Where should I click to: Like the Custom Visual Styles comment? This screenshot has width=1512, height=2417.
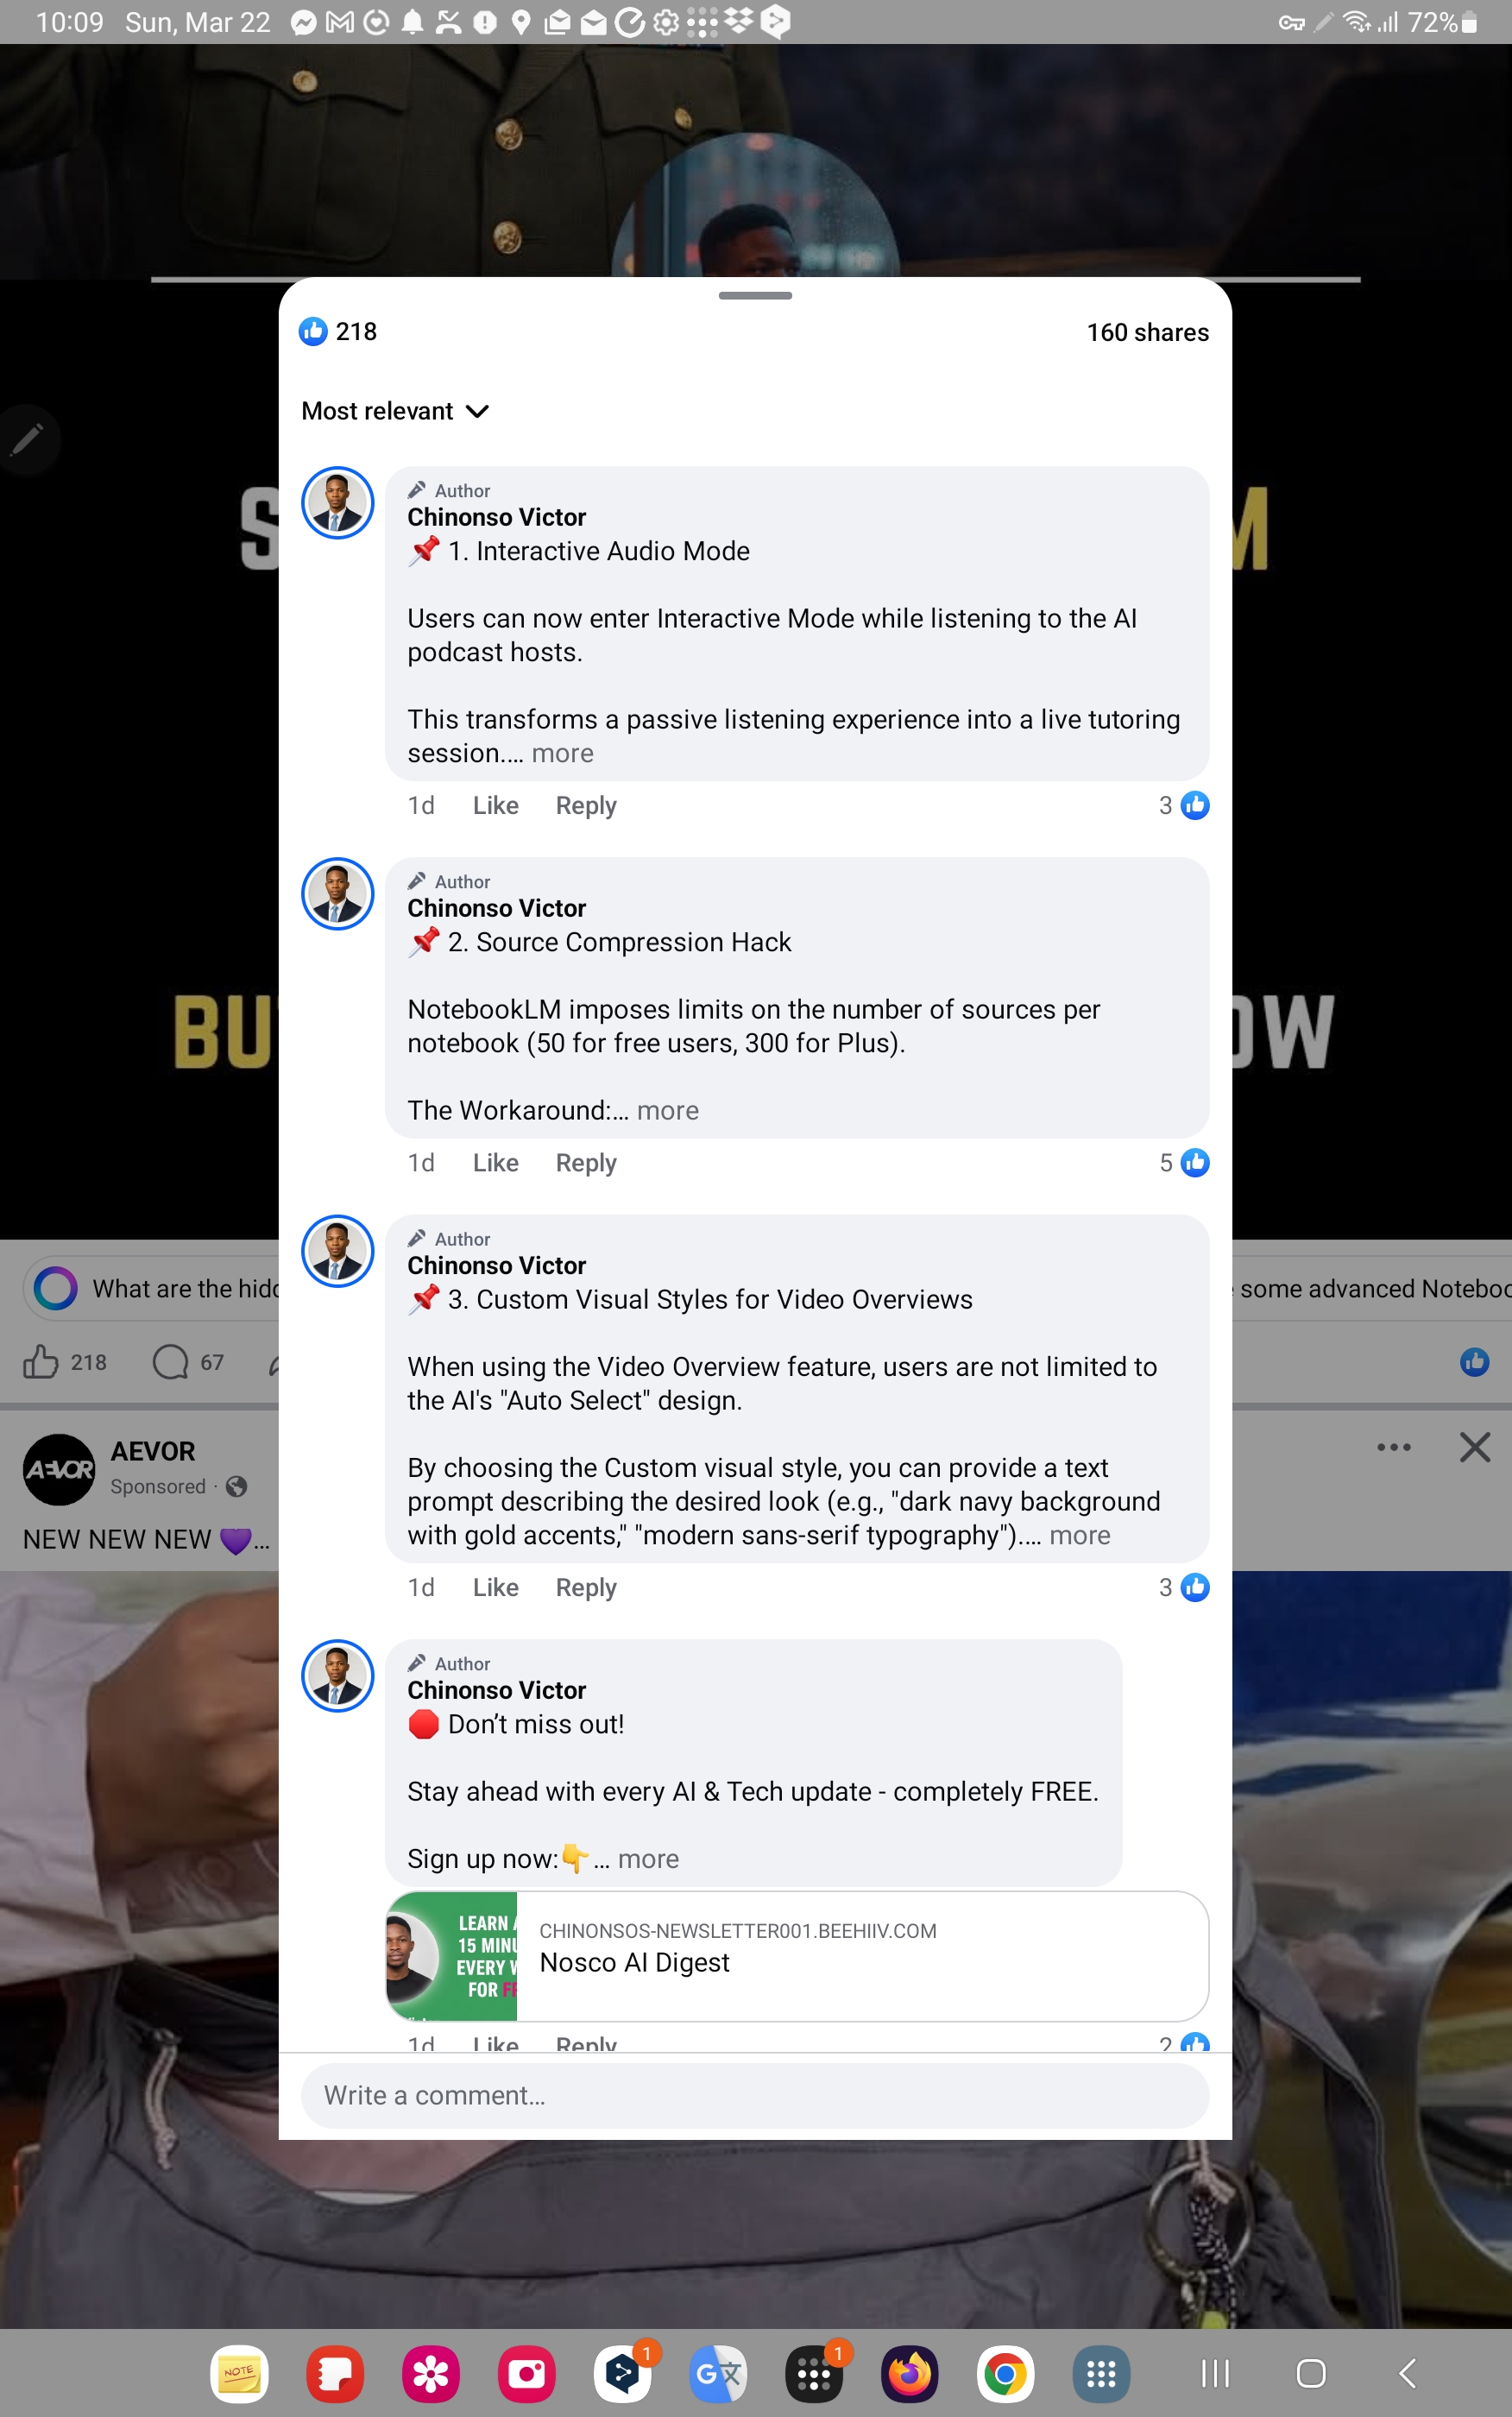coord(495,1587)
